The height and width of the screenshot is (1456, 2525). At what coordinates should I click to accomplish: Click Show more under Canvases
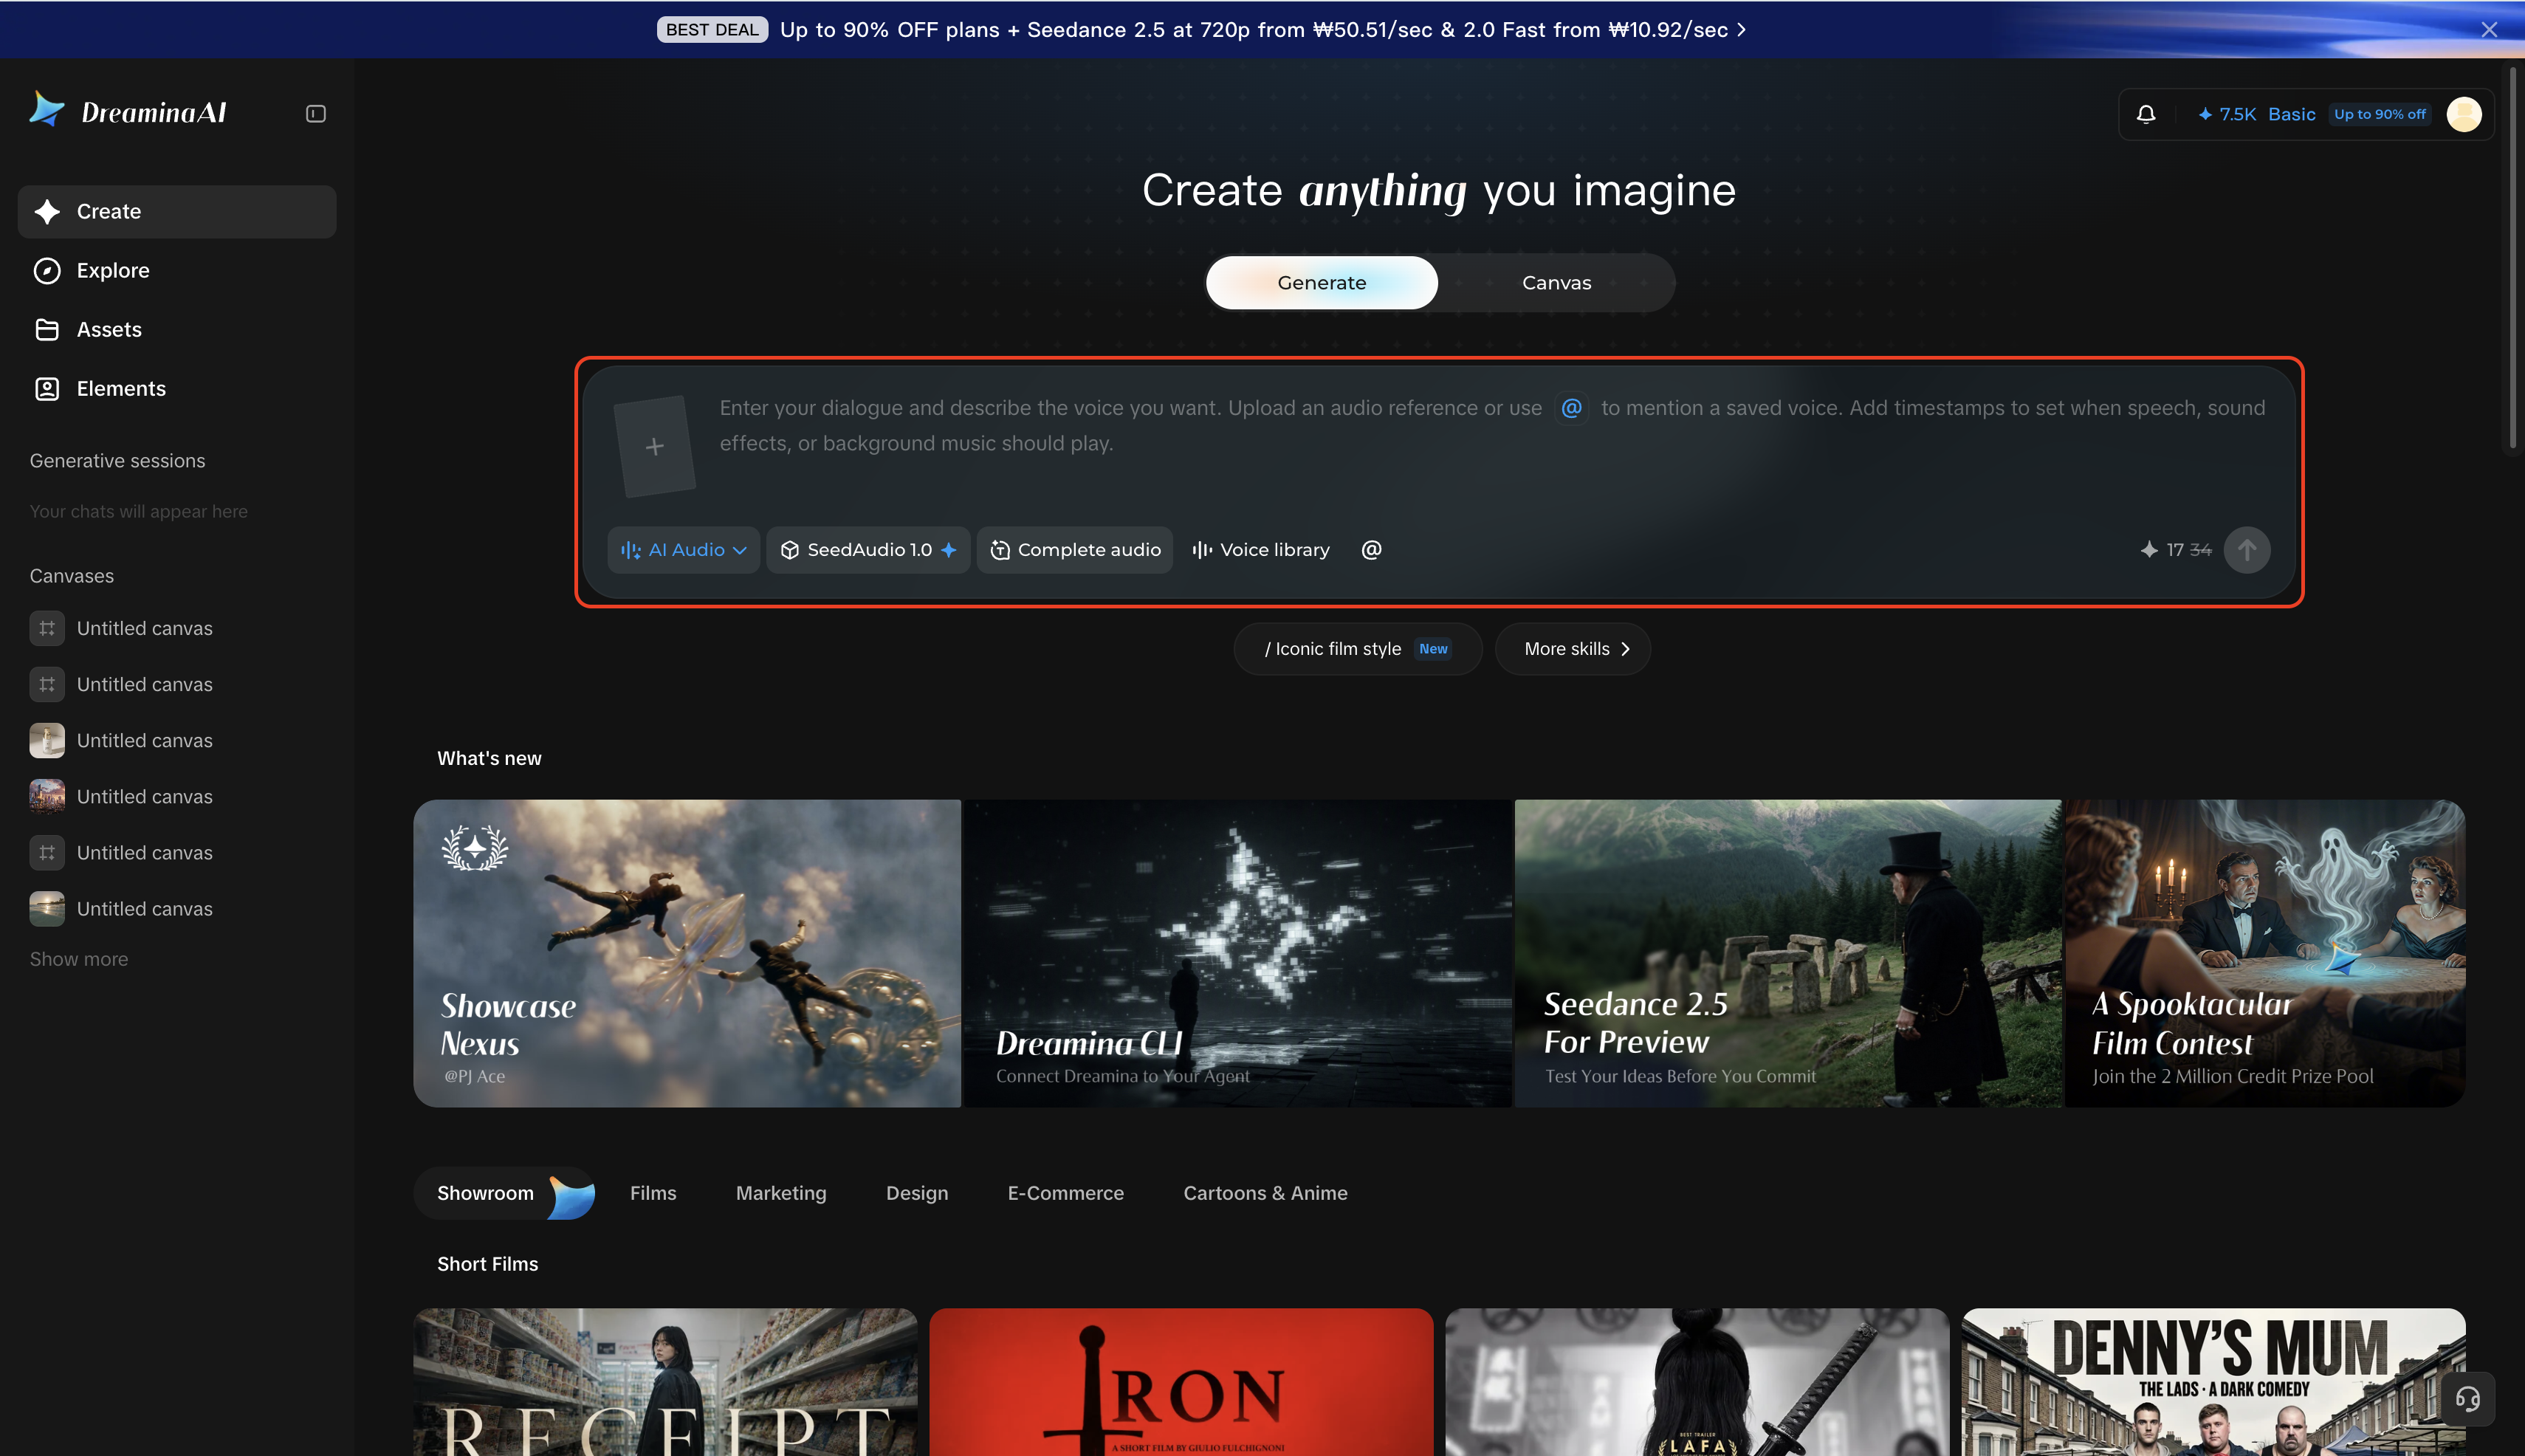pos(79,959)
